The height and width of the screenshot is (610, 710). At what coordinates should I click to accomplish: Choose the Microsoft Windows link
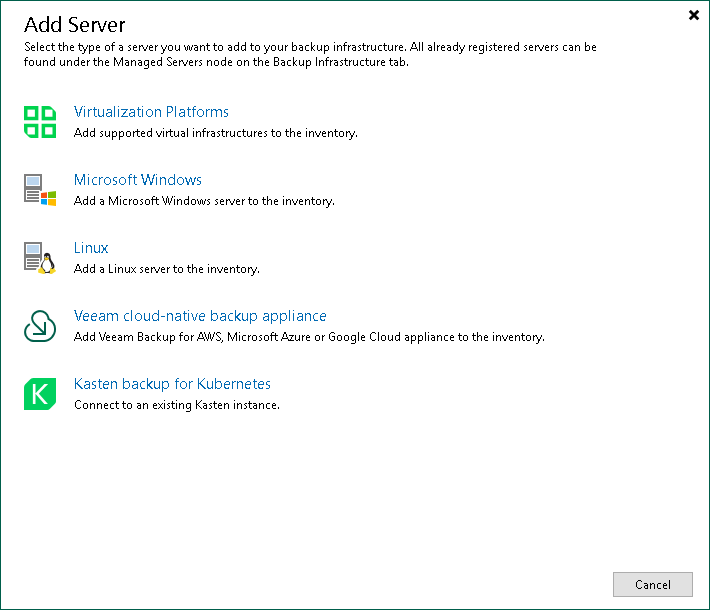pyautogui.click(x=138, y=180)
